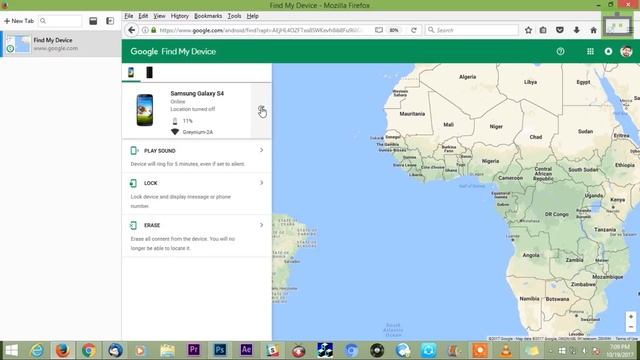Click battery 11% indicator
The image size is (640, 360).
pyautogui.click(x=182, y=121)
